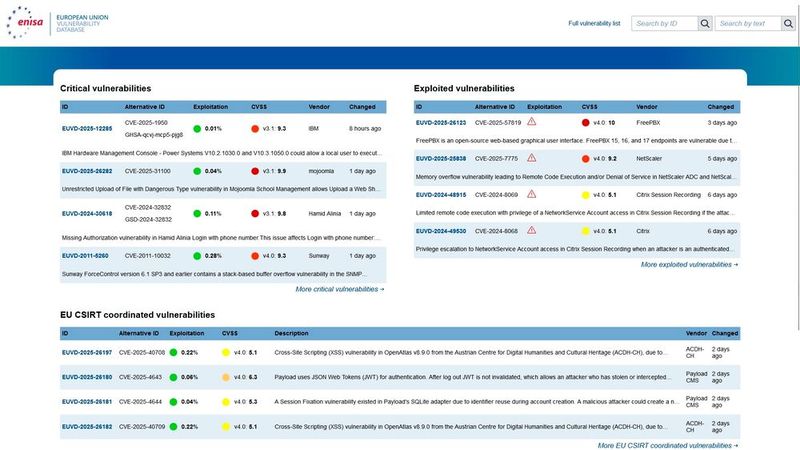This screenshot has width=800, height=450.
Task: Open More critical vulnerabilities link
Action: coord(340,289)
